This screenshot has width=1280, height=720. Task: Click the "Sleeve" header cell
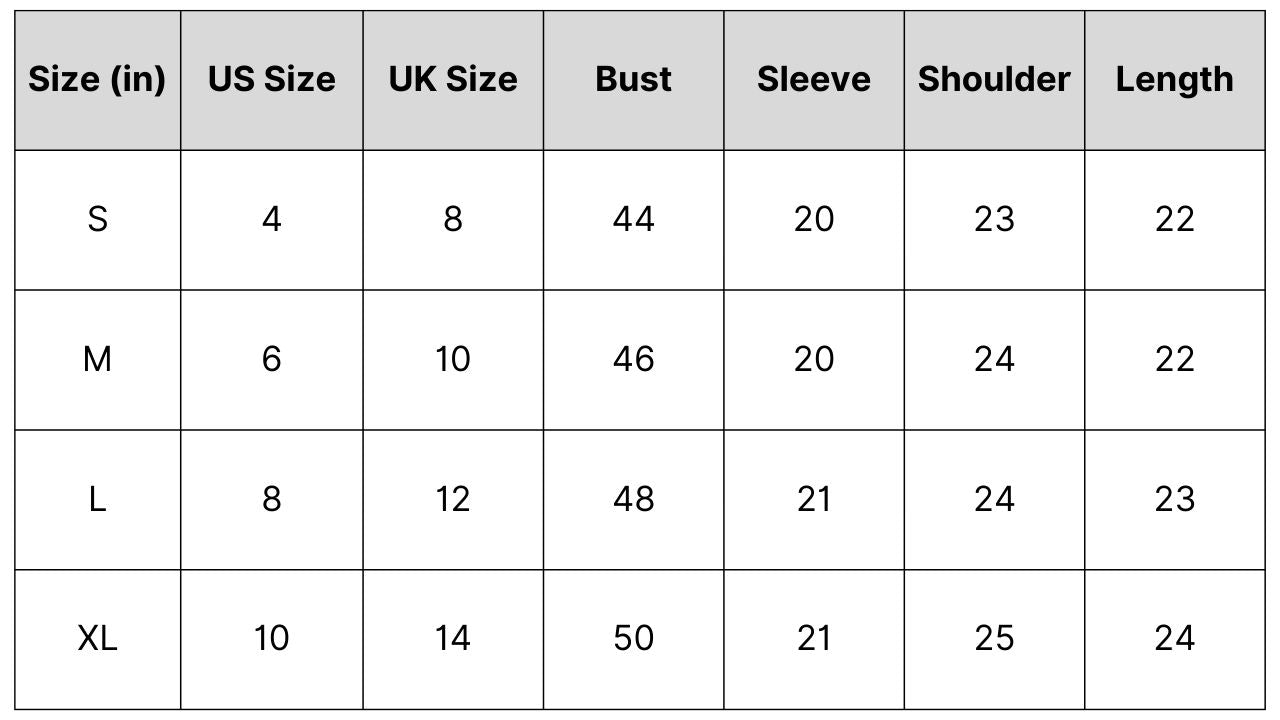(814, 79)
